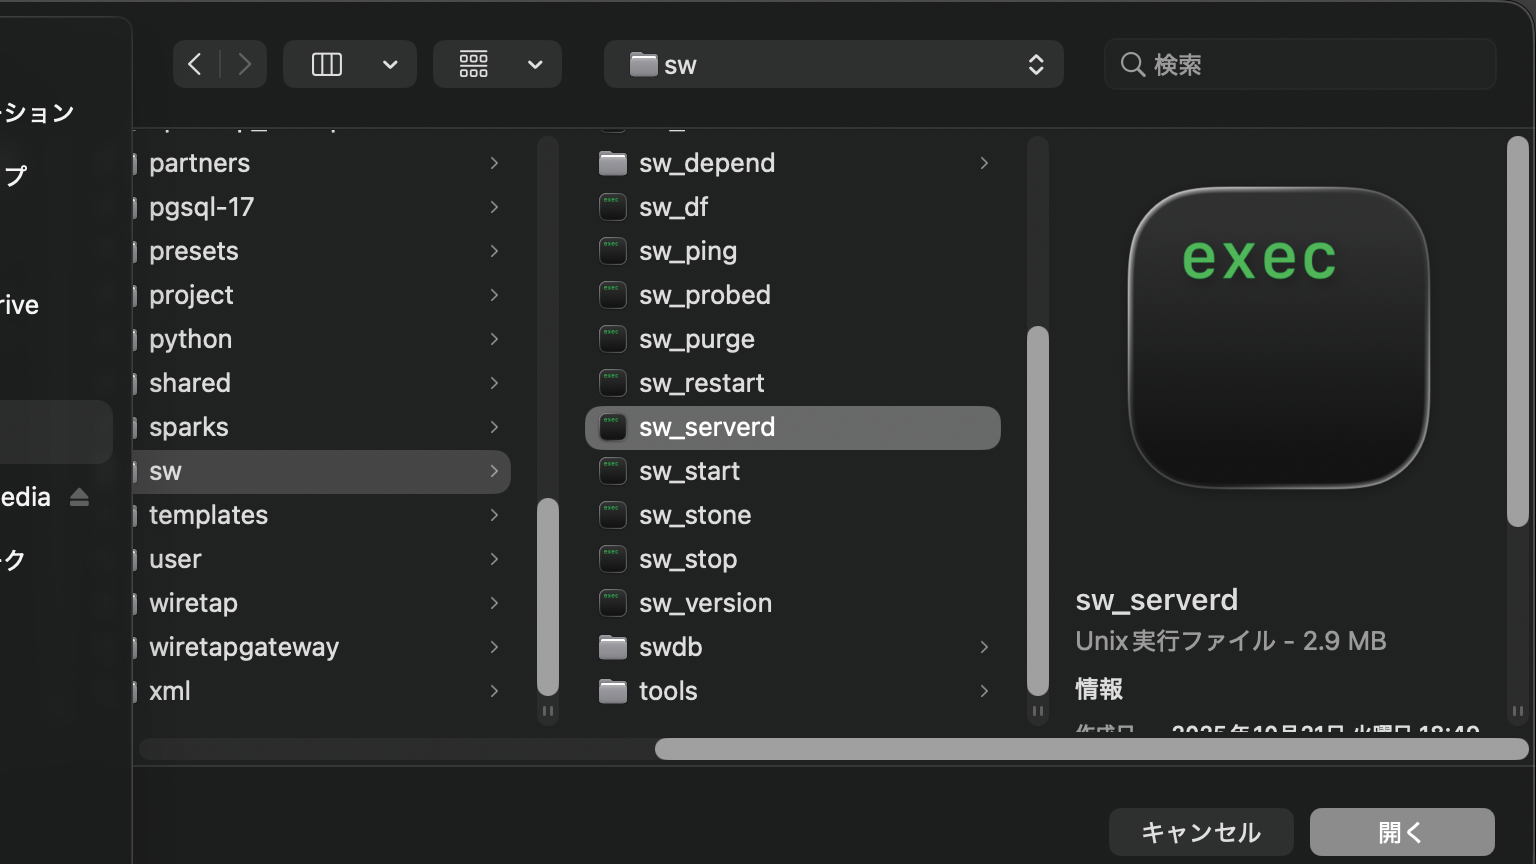1536x864 pixels.
Task: Select the sw_ping executable file icon
Action: coord(612,251)
